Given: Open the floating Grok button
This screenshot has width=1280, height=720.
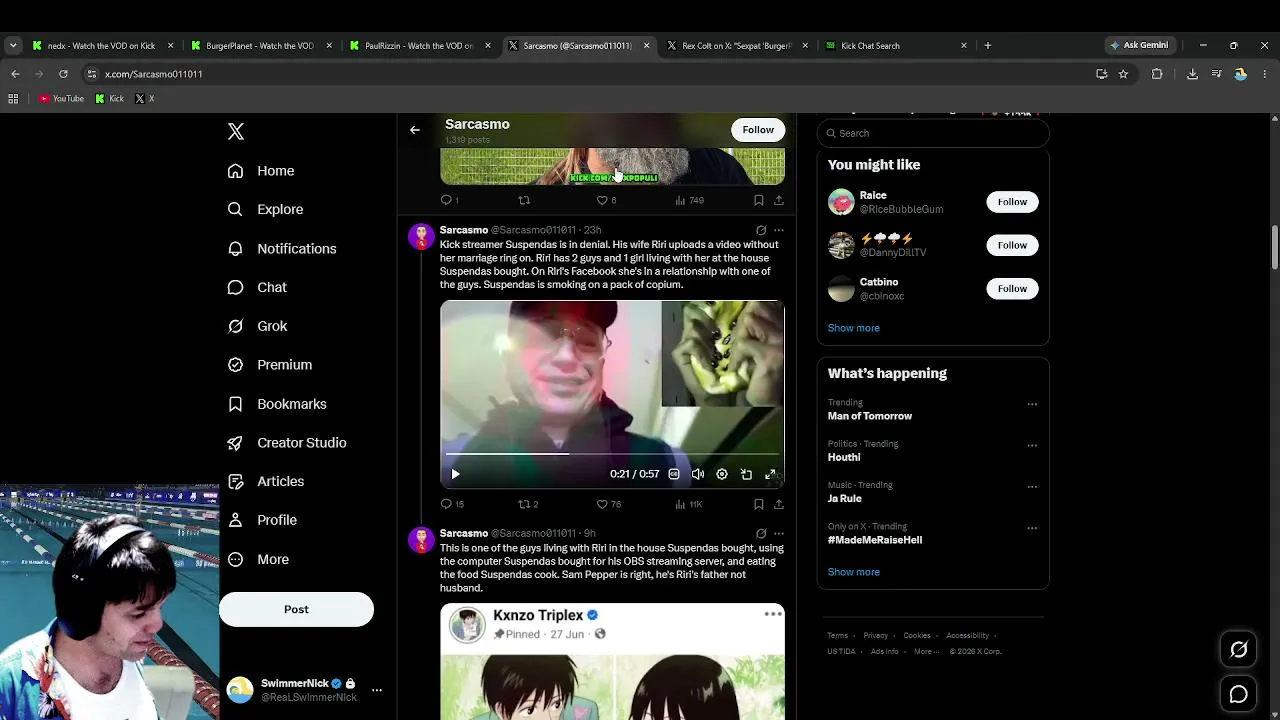Looking at the screenshot, I should tap(1238, 650).
